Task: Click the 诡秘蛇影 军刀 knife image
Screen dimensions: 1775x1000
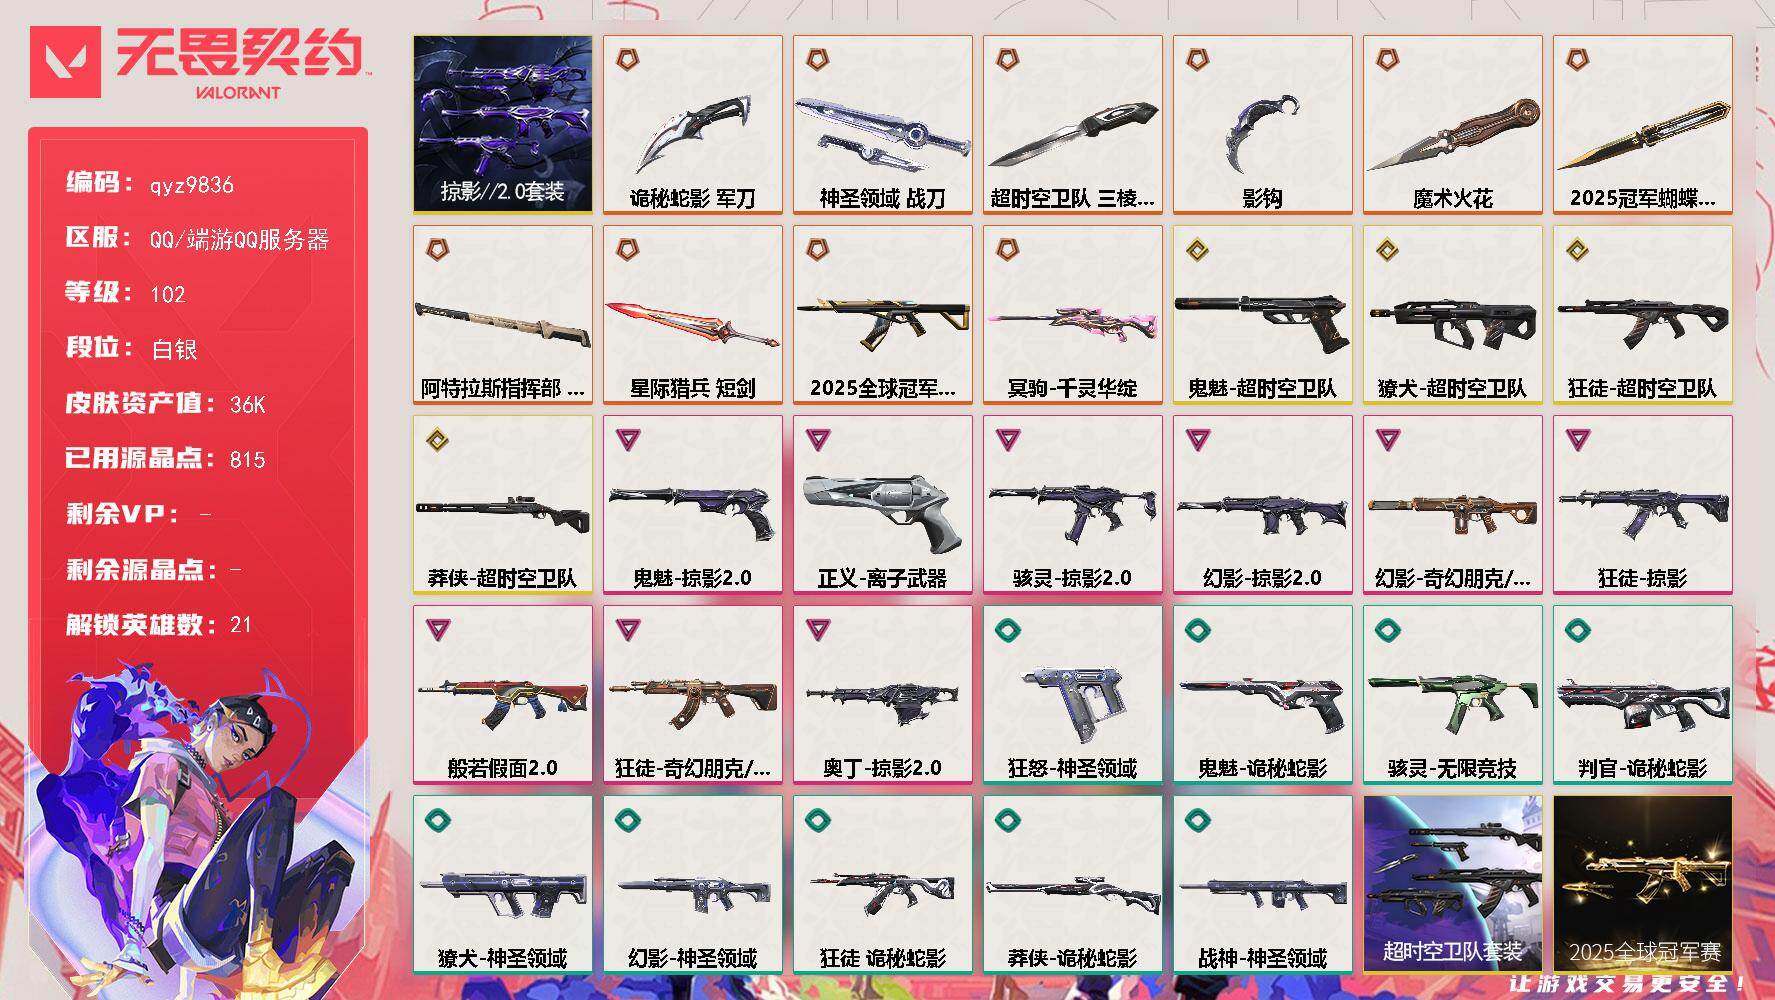Action: click(692, 133)
